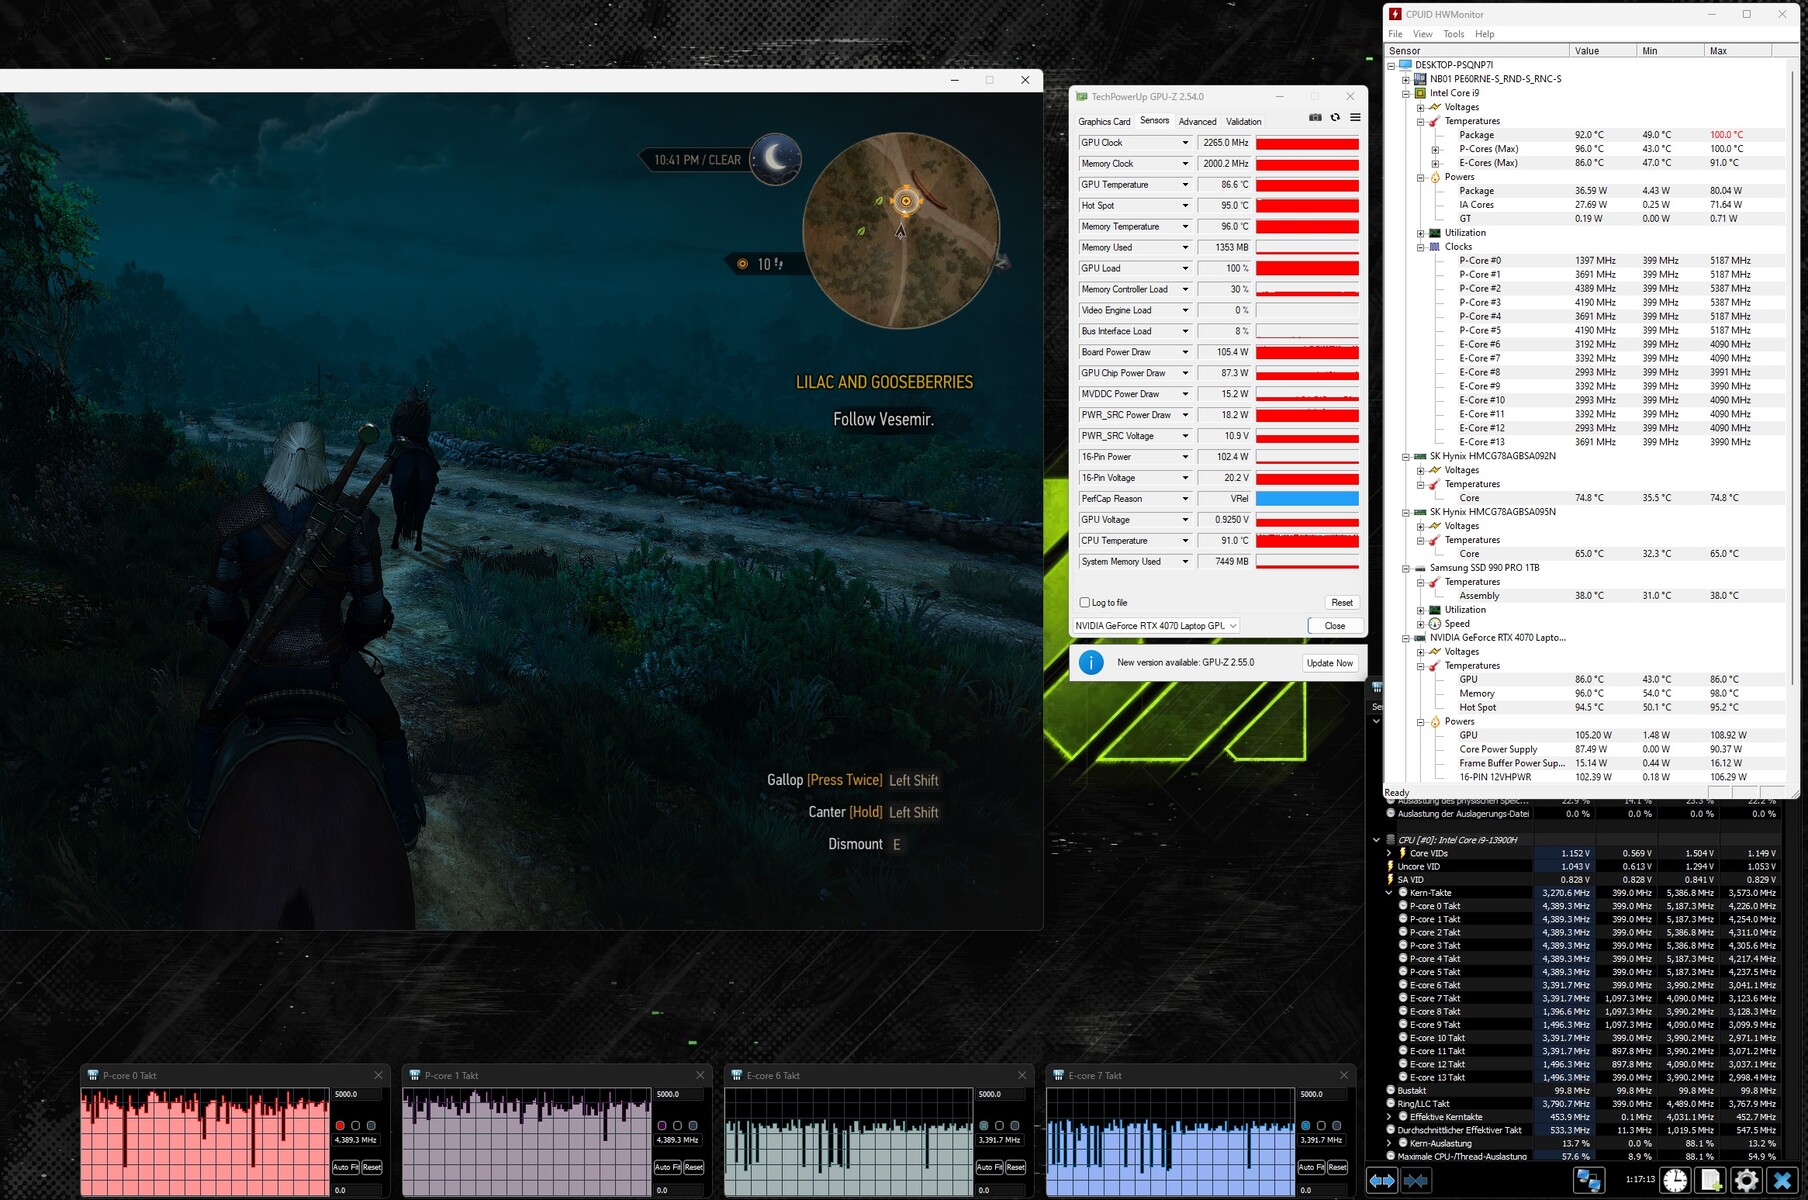Click the clock icon beside Bustakt in HWiNFO
Viewport: 1808px width, 1200px height.
1390,1090
